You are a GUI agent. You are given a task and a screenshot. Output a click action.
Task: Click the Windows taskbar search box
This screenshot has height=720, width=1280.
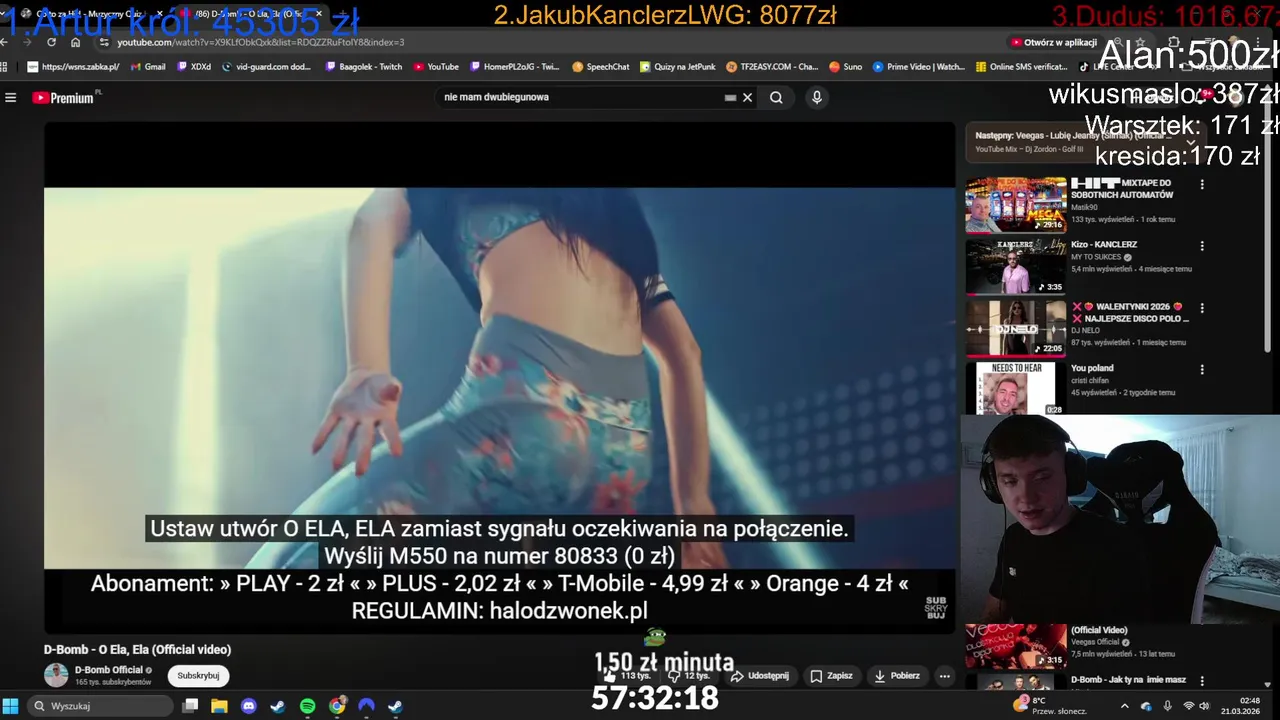(99, 706)
